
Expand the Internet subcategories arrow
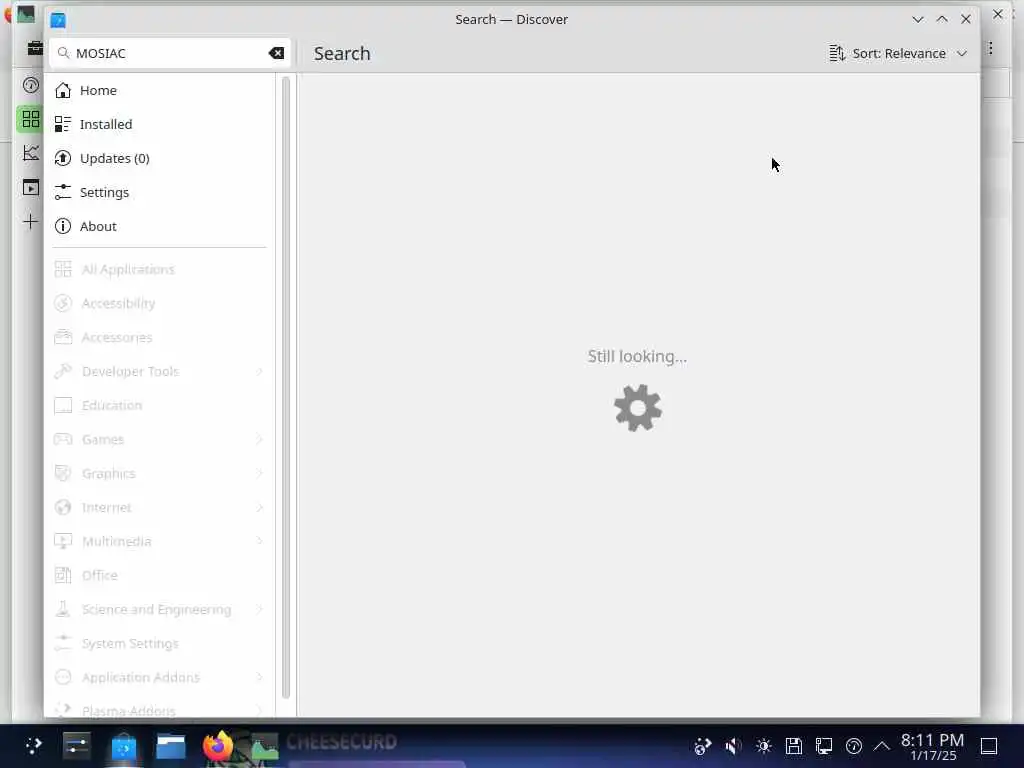click(x=259, y=507)
